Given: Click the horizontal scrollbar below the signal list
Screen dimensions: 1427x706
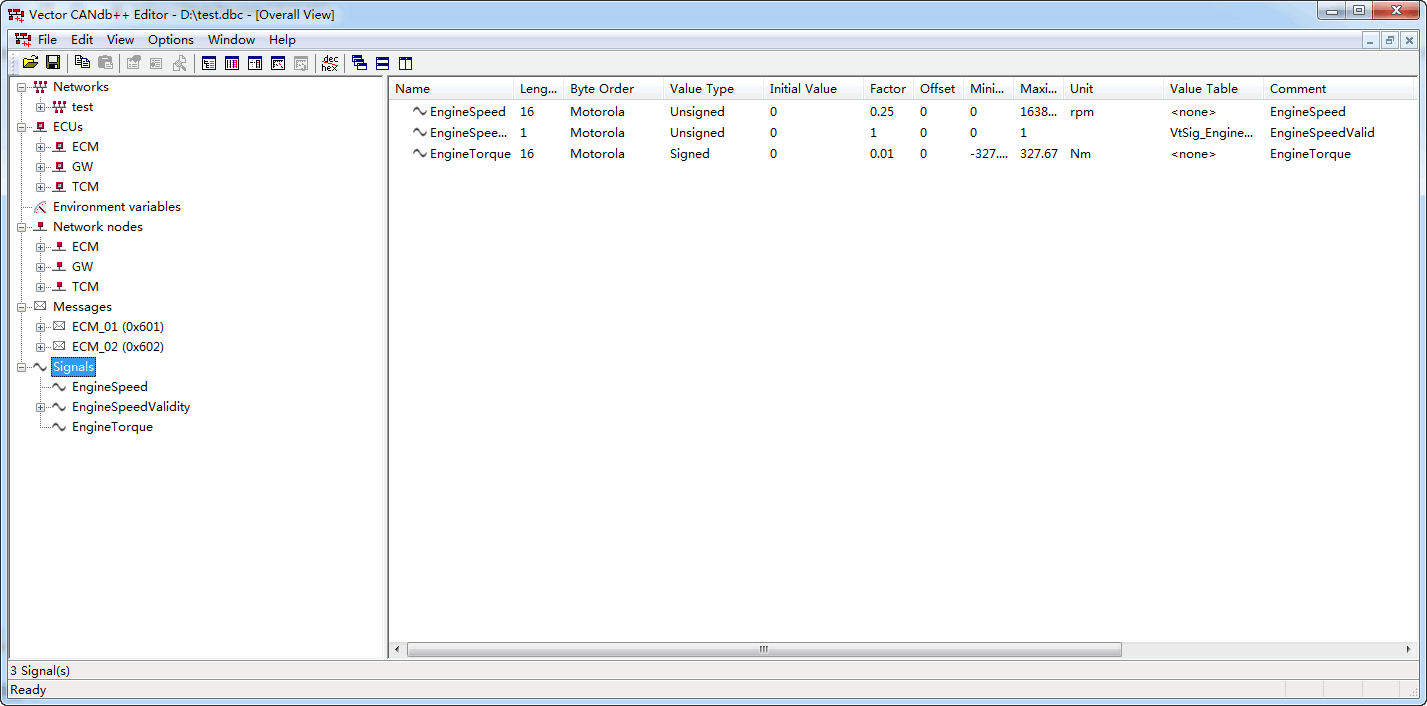Looking at the screenshot, I should tap(763, 649).
